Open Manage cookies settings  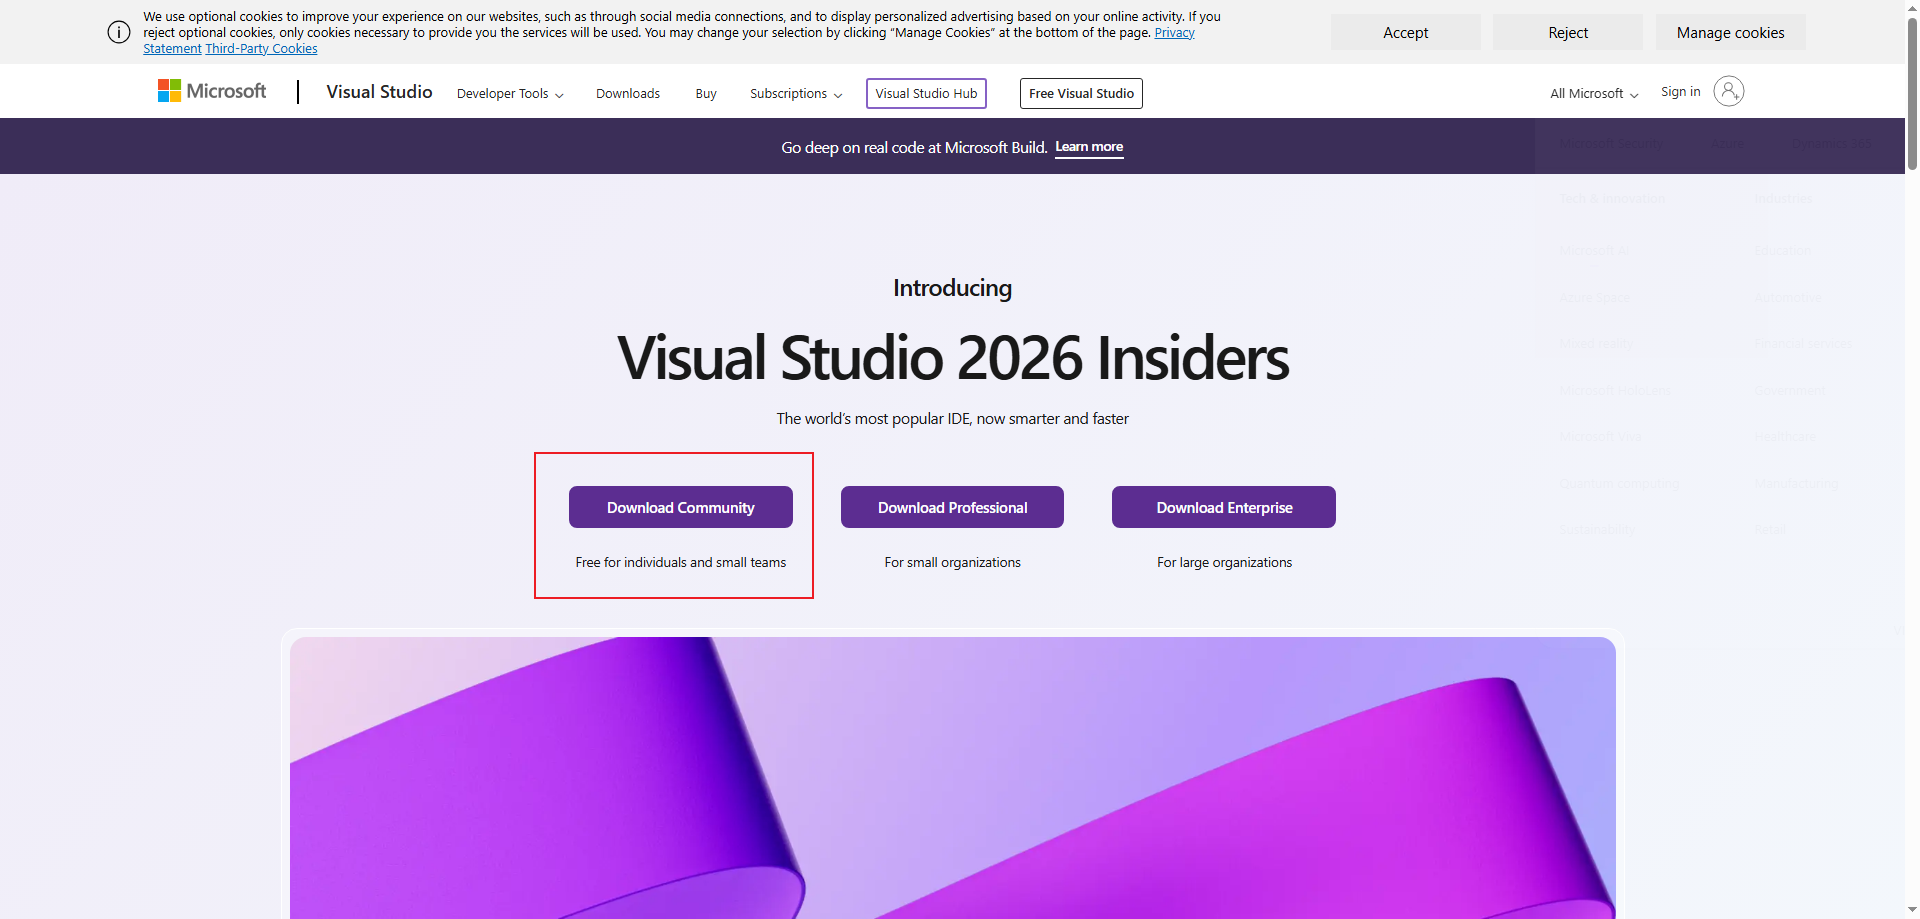(x=1730, y=32)
